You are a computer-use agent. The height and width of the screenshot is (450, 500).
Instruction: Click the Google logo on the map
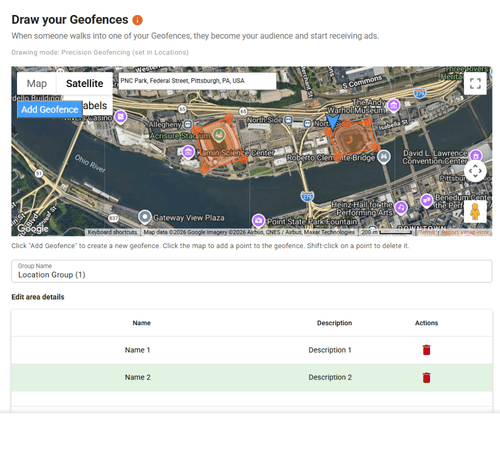[x=33, y=228]
